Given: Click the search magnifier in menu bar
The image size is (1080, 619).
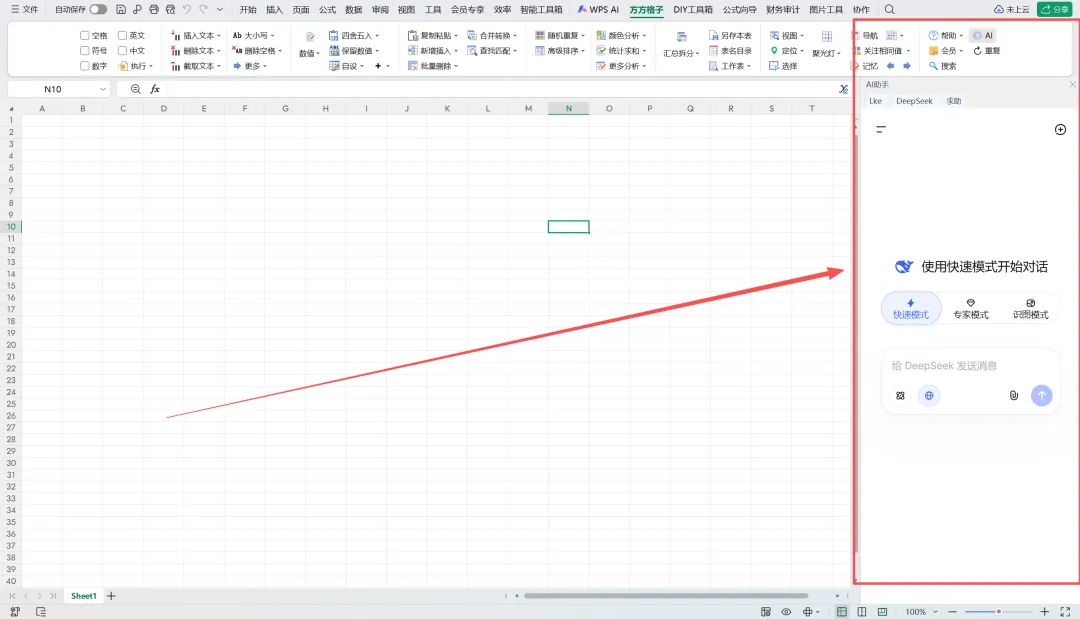Looking at the screenshot, I should click(x=889, y=10).
